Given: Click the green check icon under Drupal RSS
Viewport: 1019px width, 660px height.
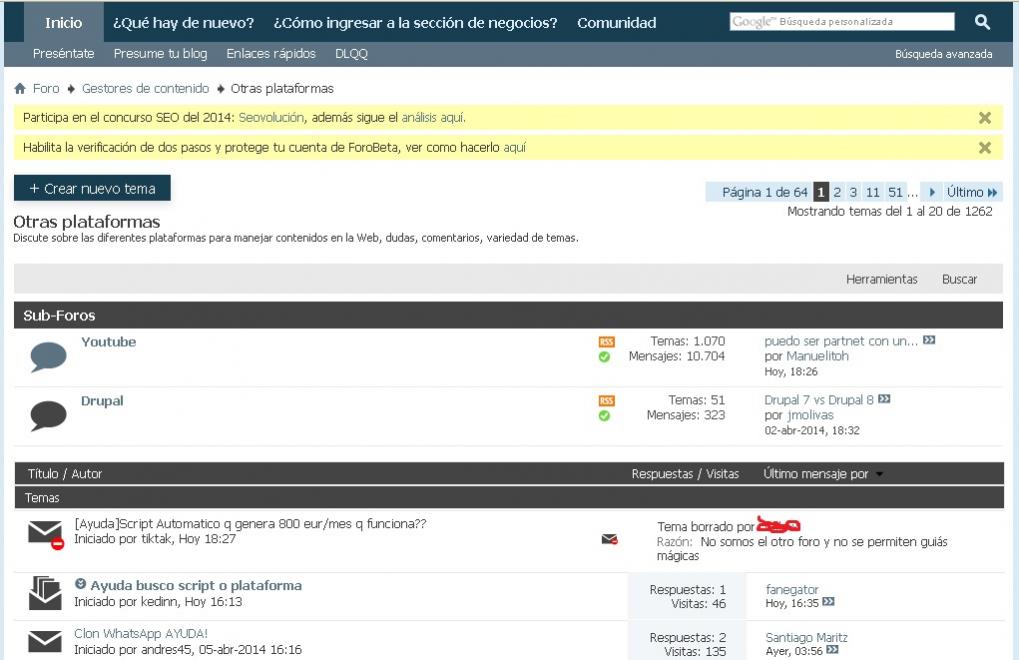Looking at the screenshot, I should pos(604,416).
